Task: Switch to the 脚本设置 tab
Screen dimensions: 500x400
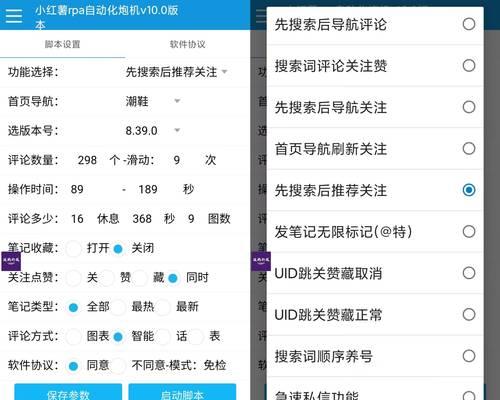Action: click(63, 44)
